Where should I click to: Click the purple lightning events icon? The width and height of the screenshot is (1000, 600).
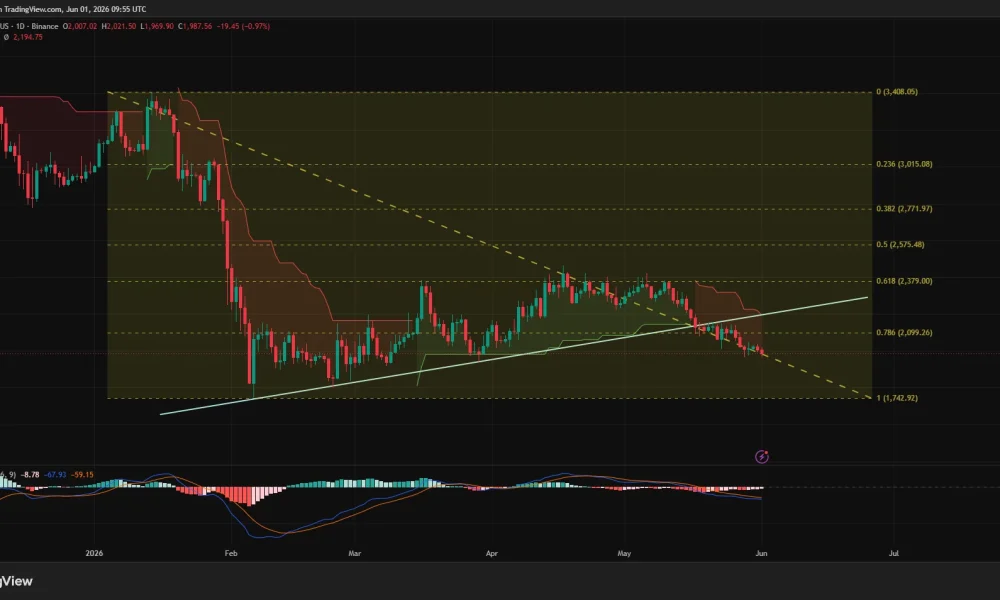coord(761,457)
